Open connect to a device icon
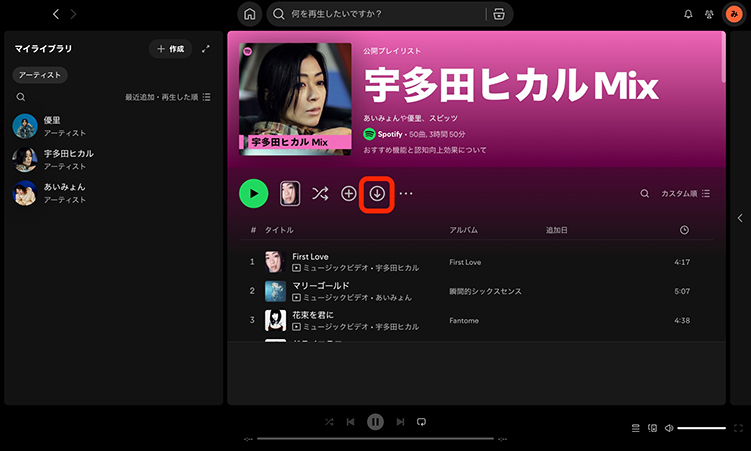Image resolution: width=751 pixels, height=451 pixels. pos(652,428)
